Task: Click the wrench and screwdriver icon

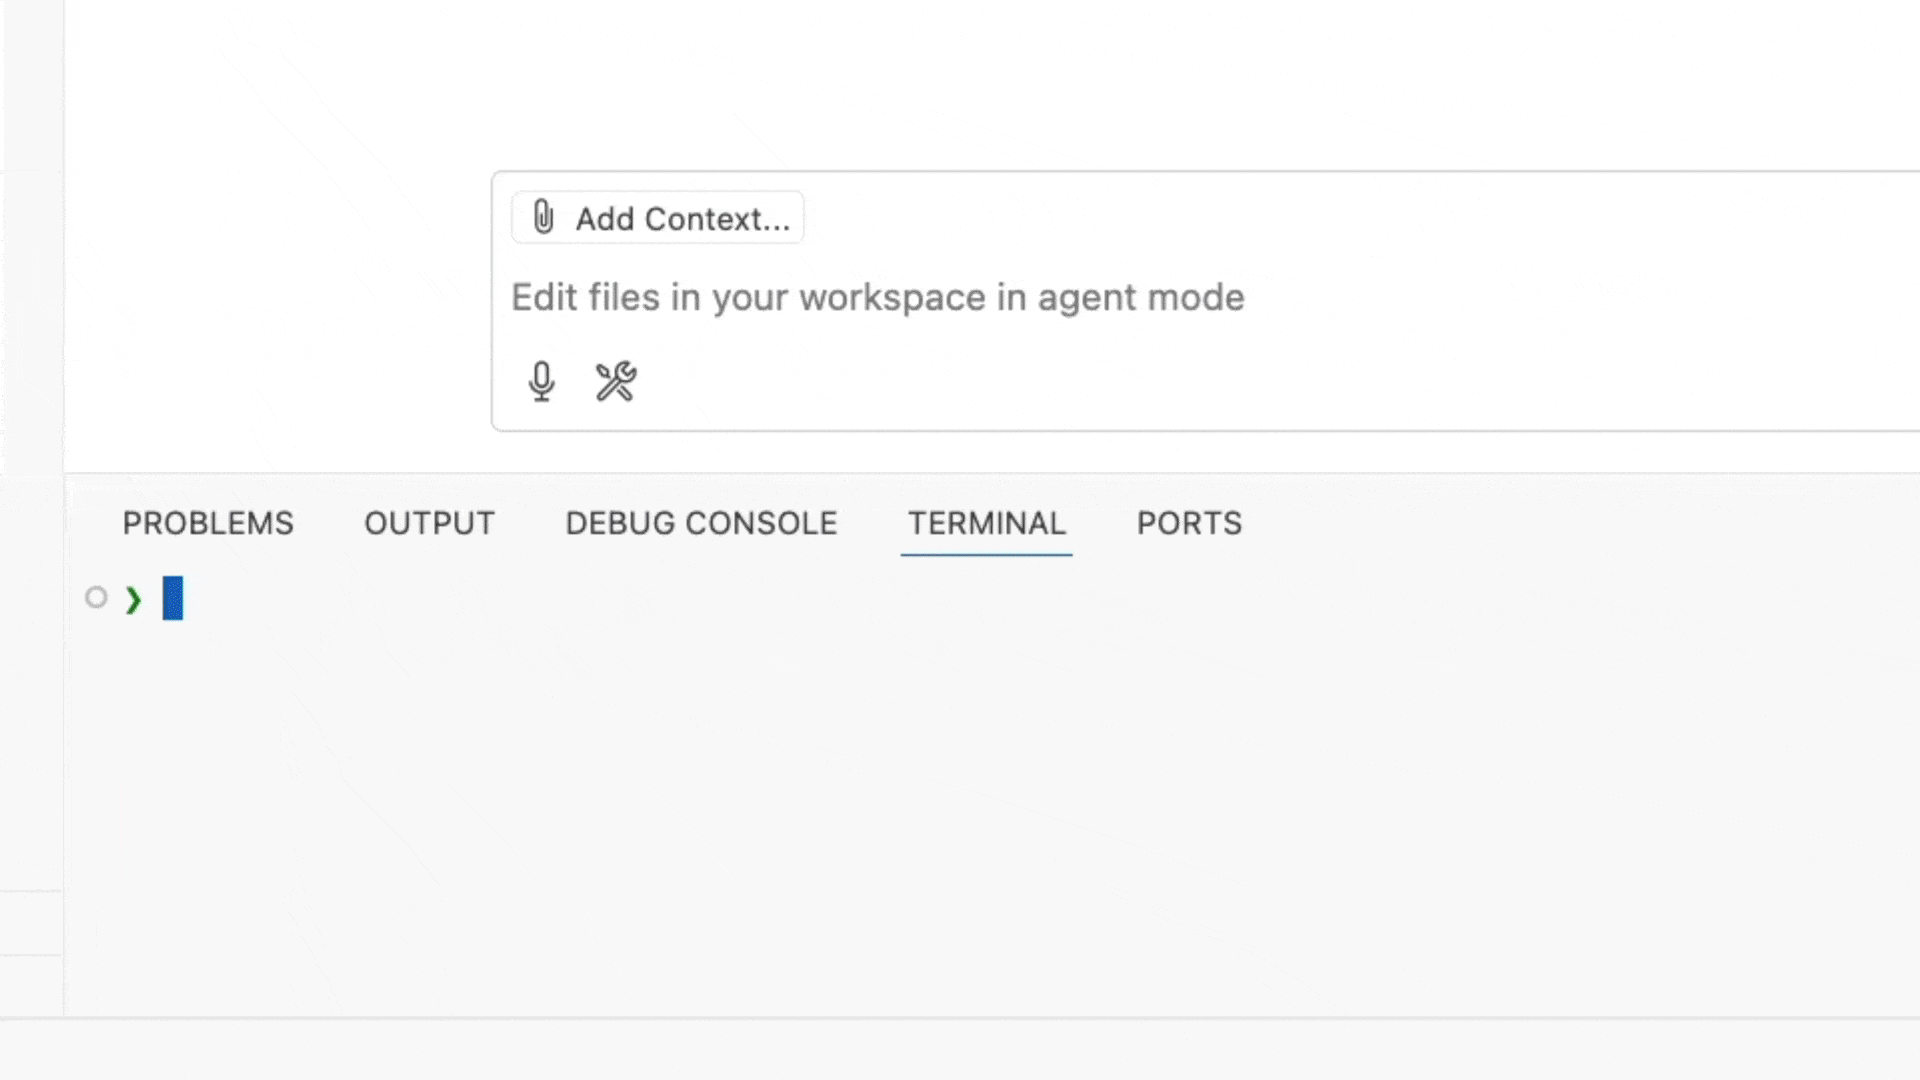Action: click(616, 382)
